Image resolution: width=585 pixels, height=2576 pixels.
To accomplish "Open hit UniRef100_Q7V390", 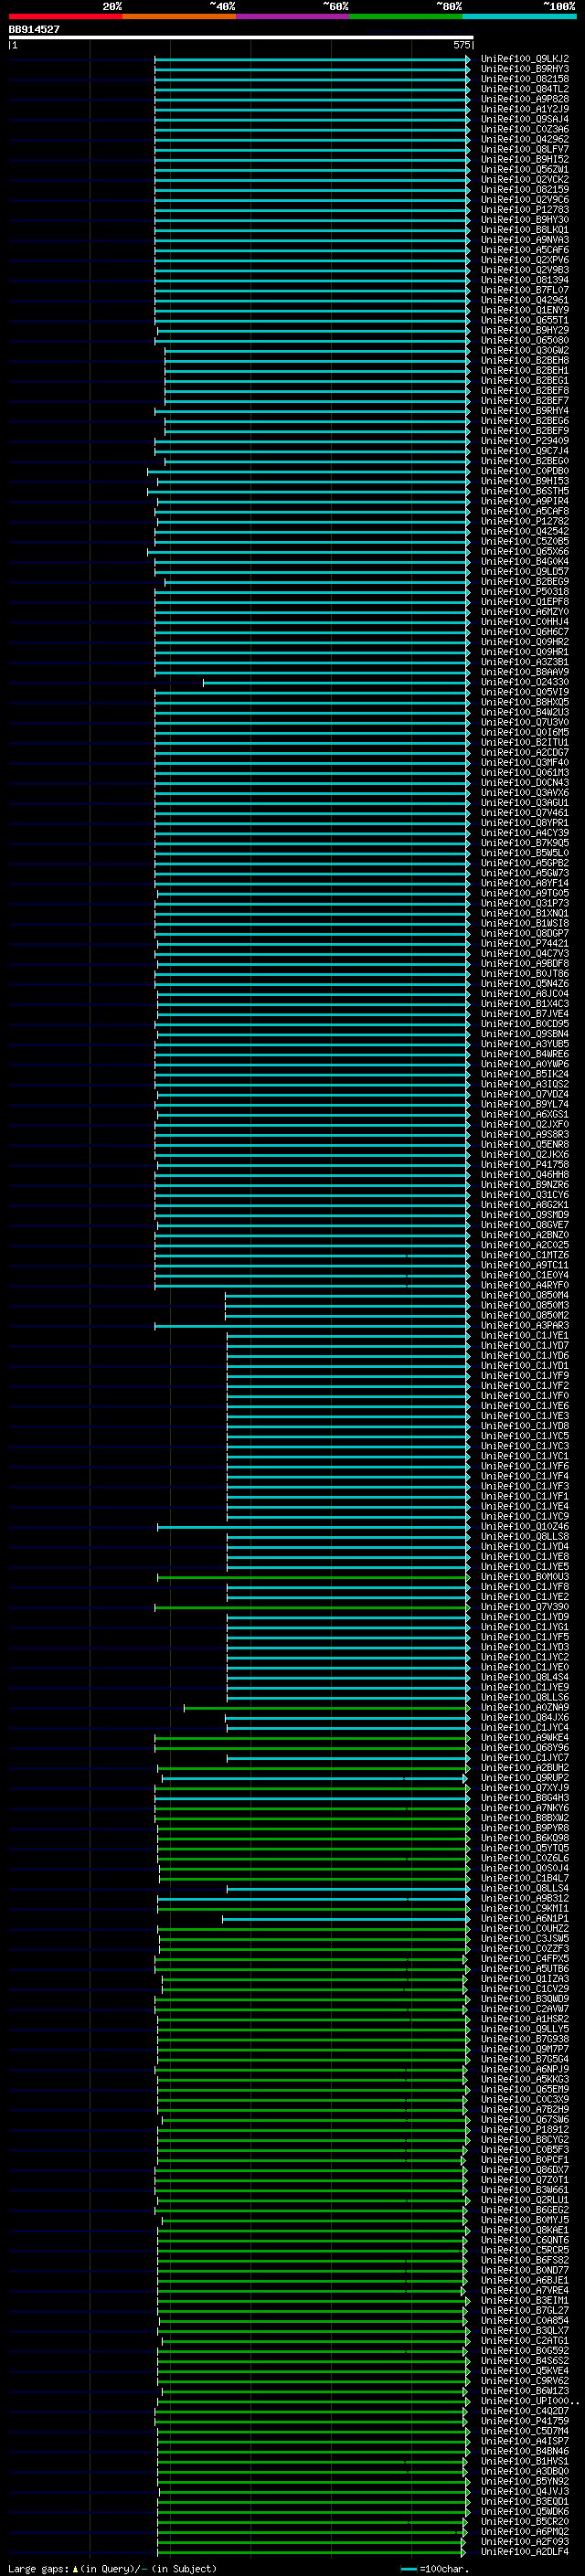I will point(525,1607).
